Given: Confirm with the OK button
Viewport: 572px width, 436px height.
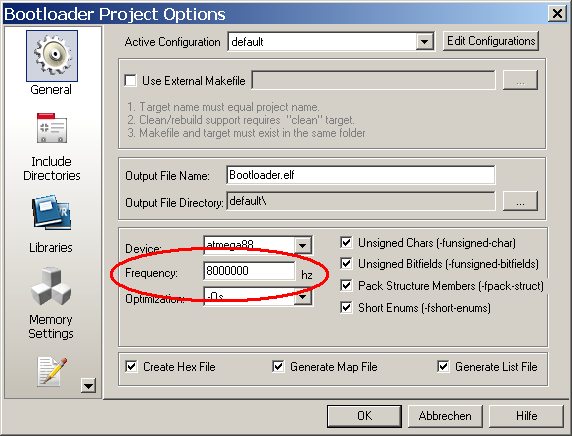Looking at the screenshot, I should pyautogui.click(x=364, y=416).
